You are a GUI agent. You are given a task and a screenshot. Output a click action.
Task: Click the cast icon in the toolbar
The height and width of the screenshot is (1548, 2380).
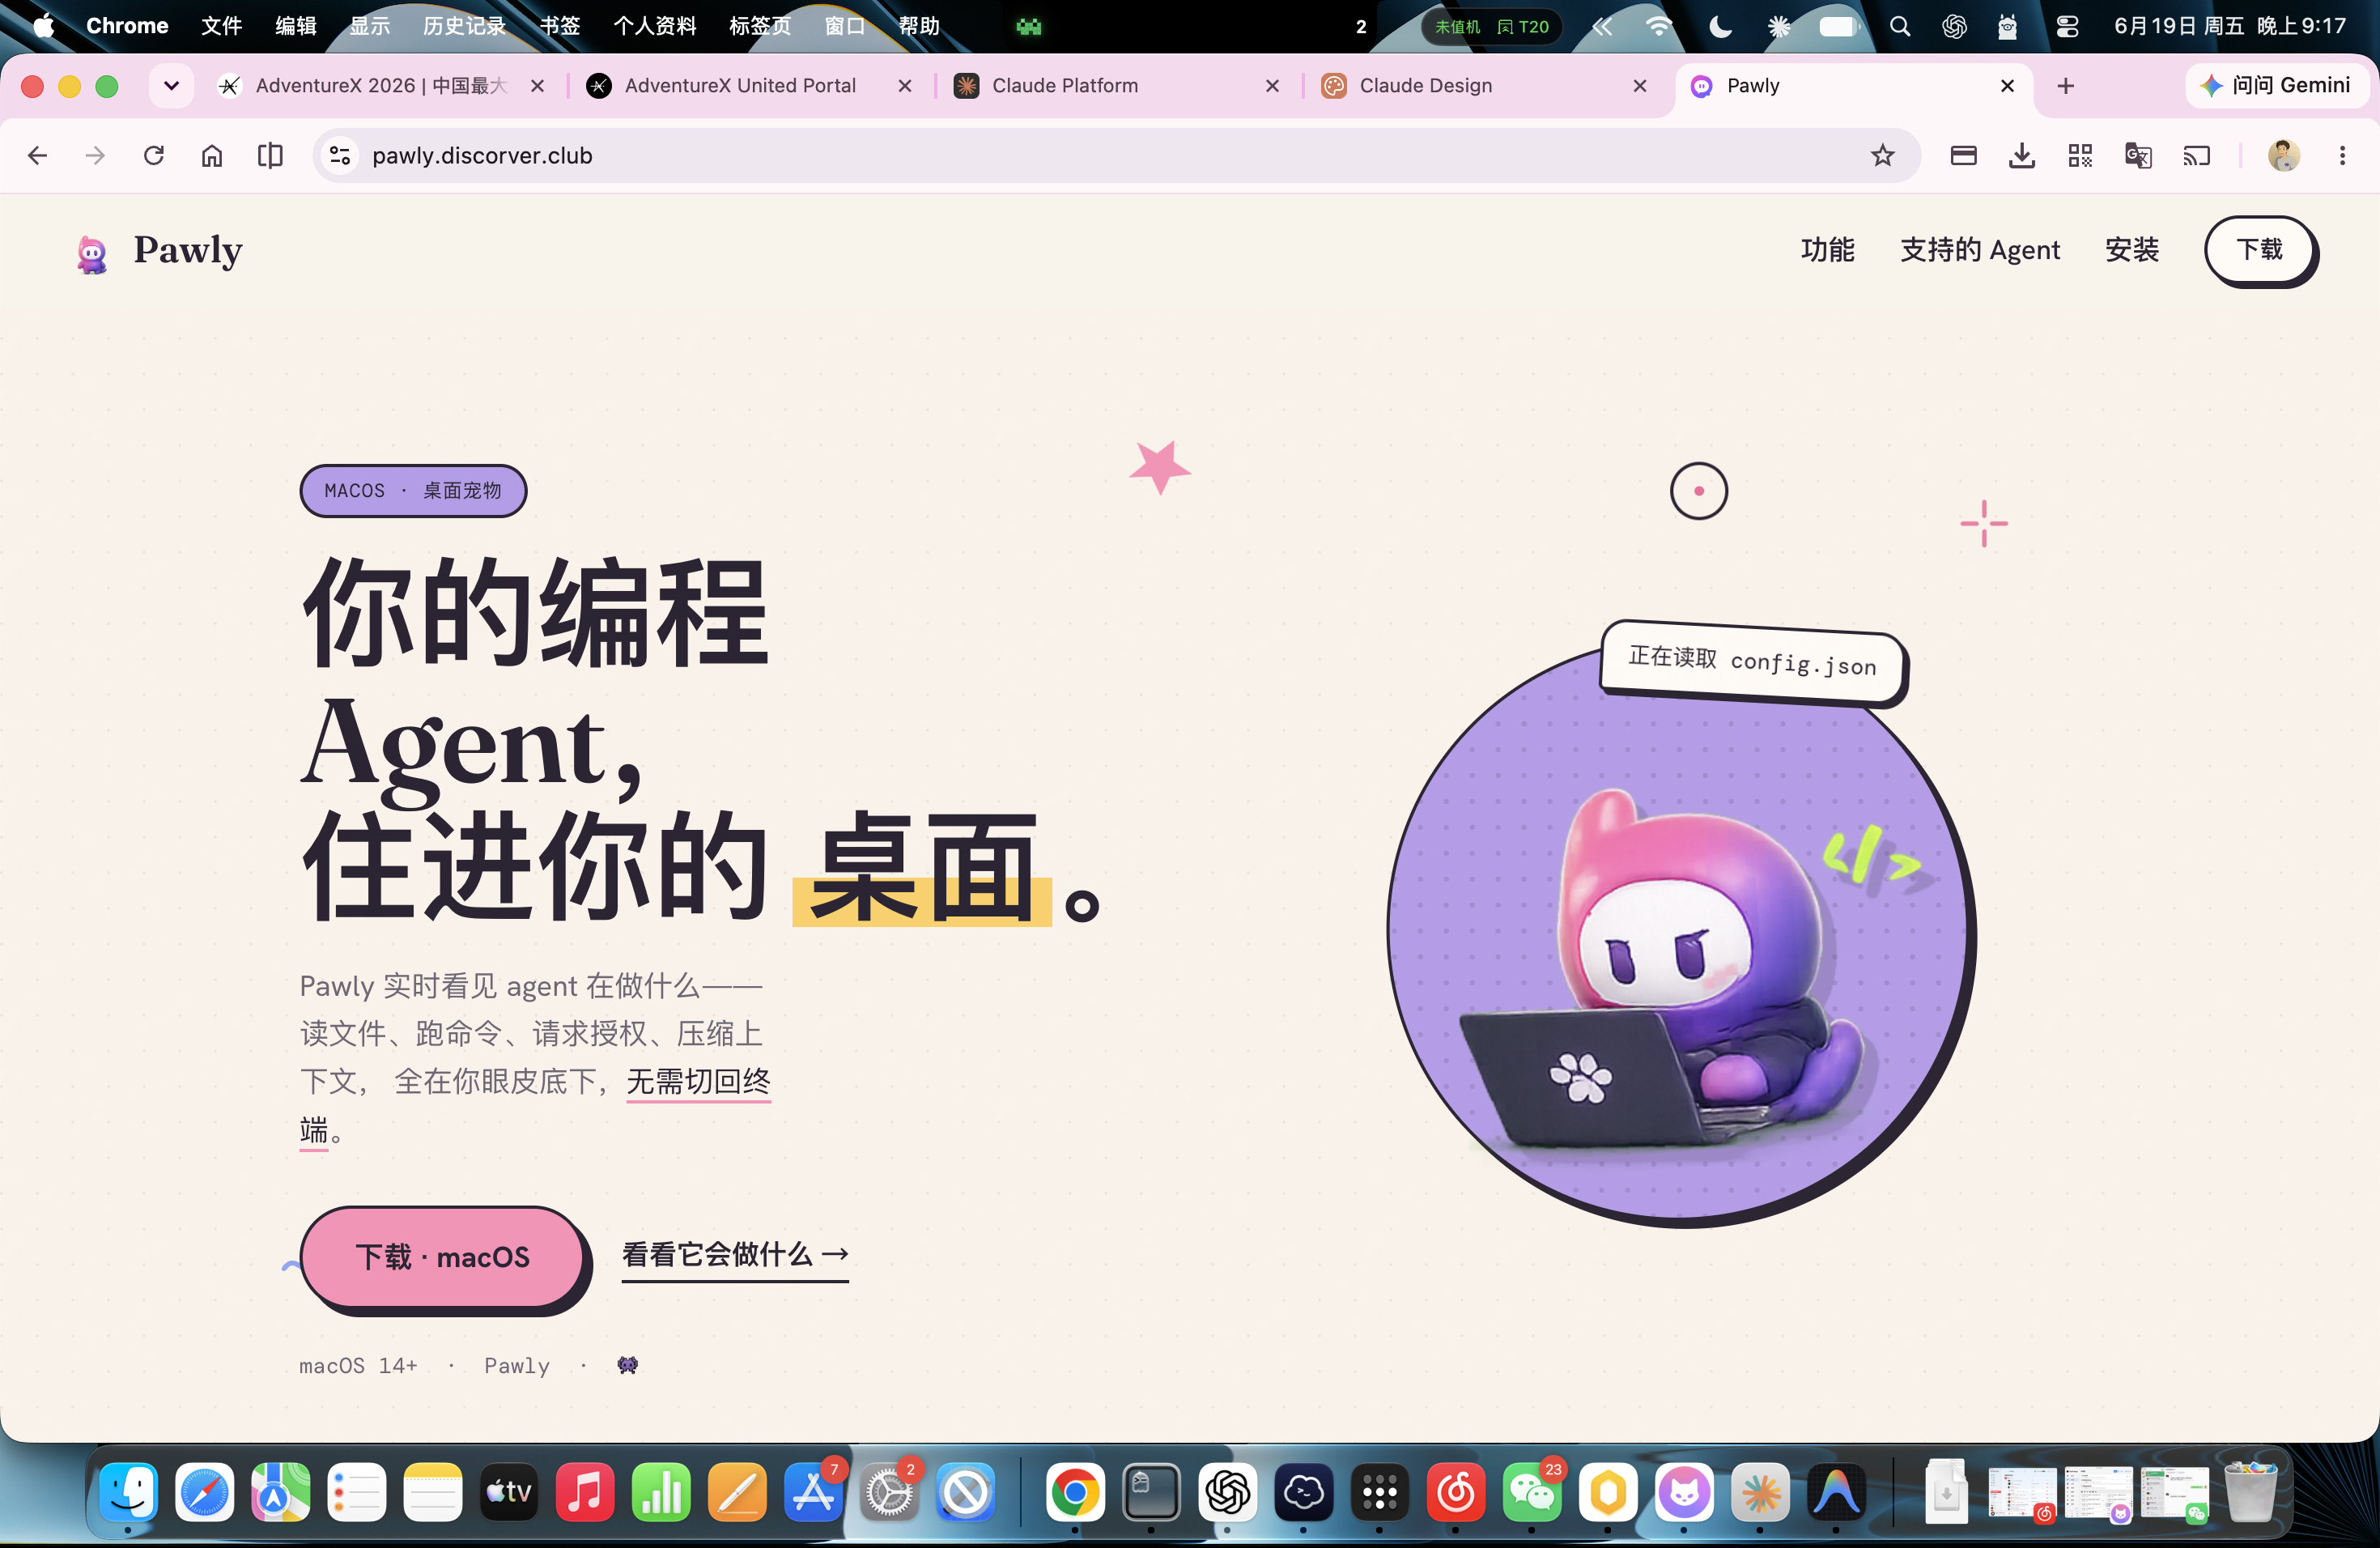[2196, 155]
